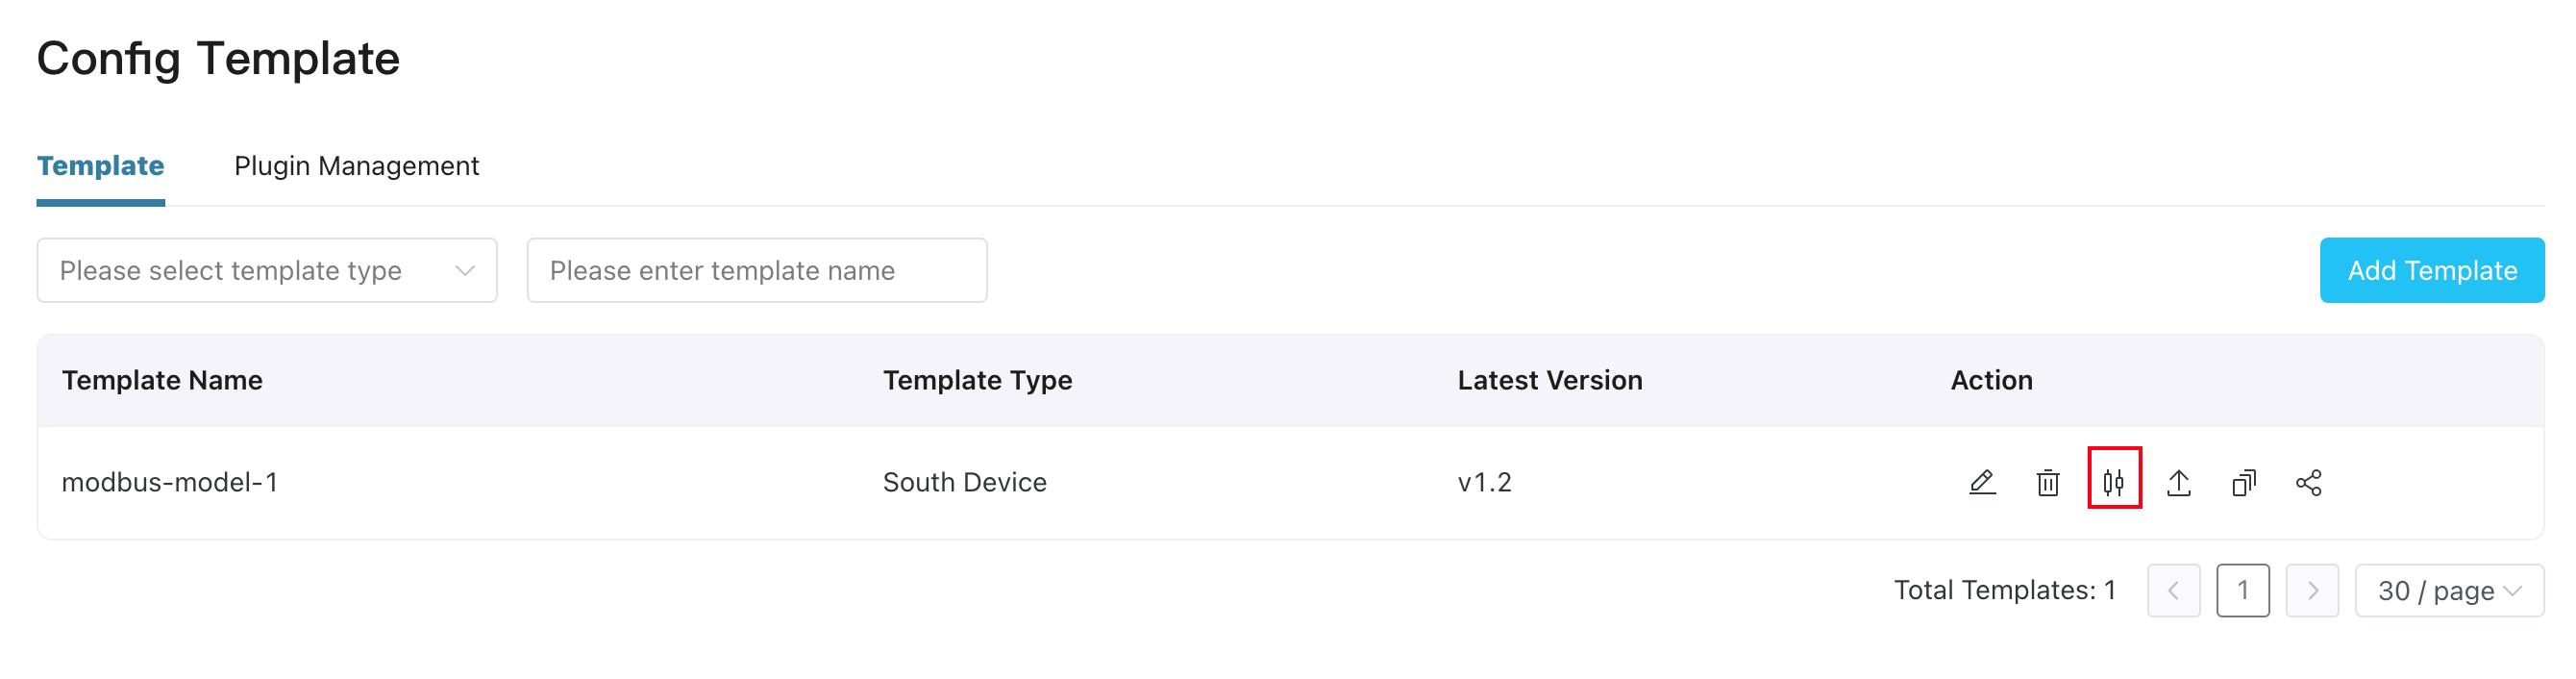Click the share icon for modbus-model-1
This screenshot has width=2576, height=679.
(x=2308, y=483)
